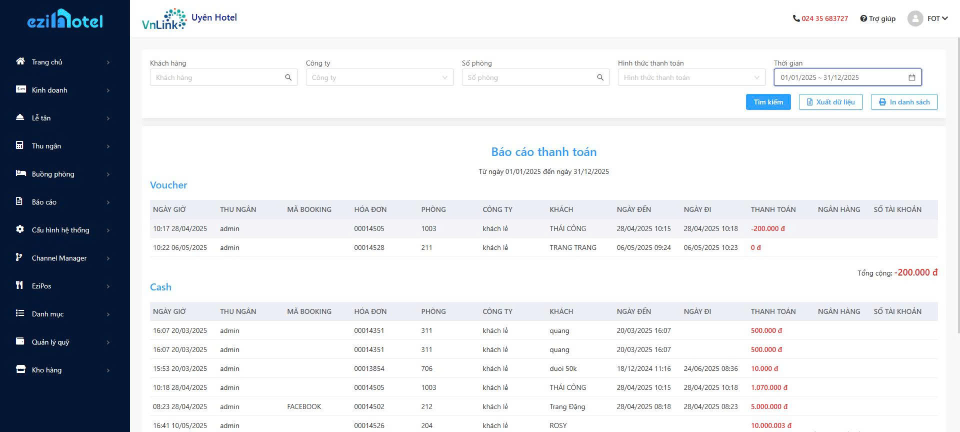The height and width of the screenshot is (432, 960).
Task: Click hotline 024 35 683727 link
Action: click(825, 19)
